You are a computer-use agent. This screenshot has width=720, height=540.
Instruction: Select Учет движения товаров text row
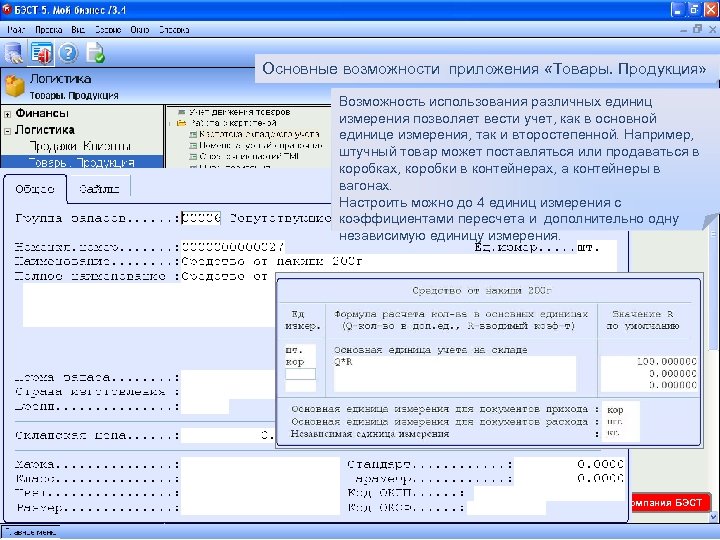point(239,112)
